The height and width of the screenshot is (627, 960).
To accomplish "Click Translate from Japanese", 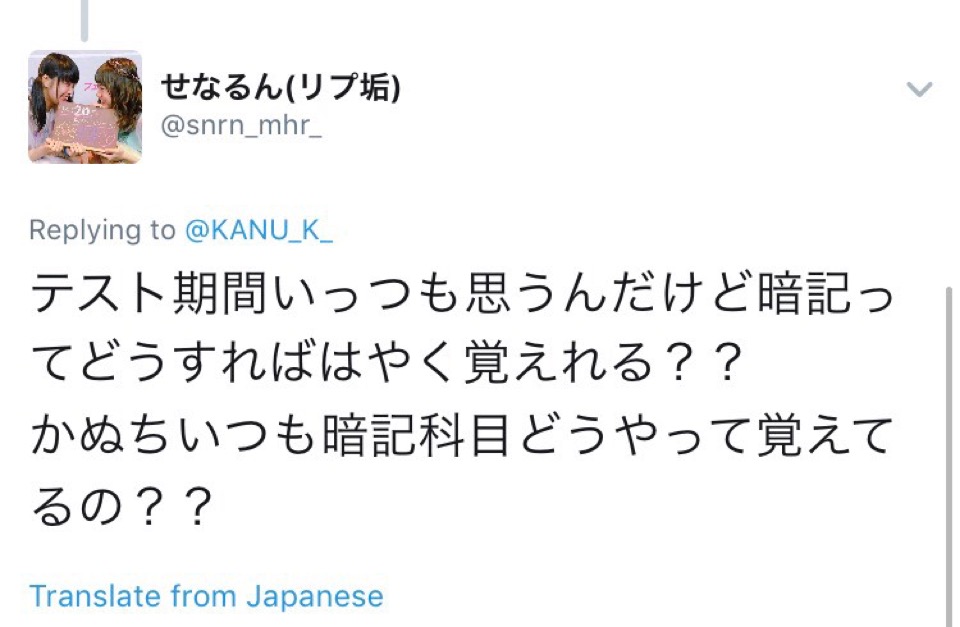I will pyautogui.click(x=206, y=597).
